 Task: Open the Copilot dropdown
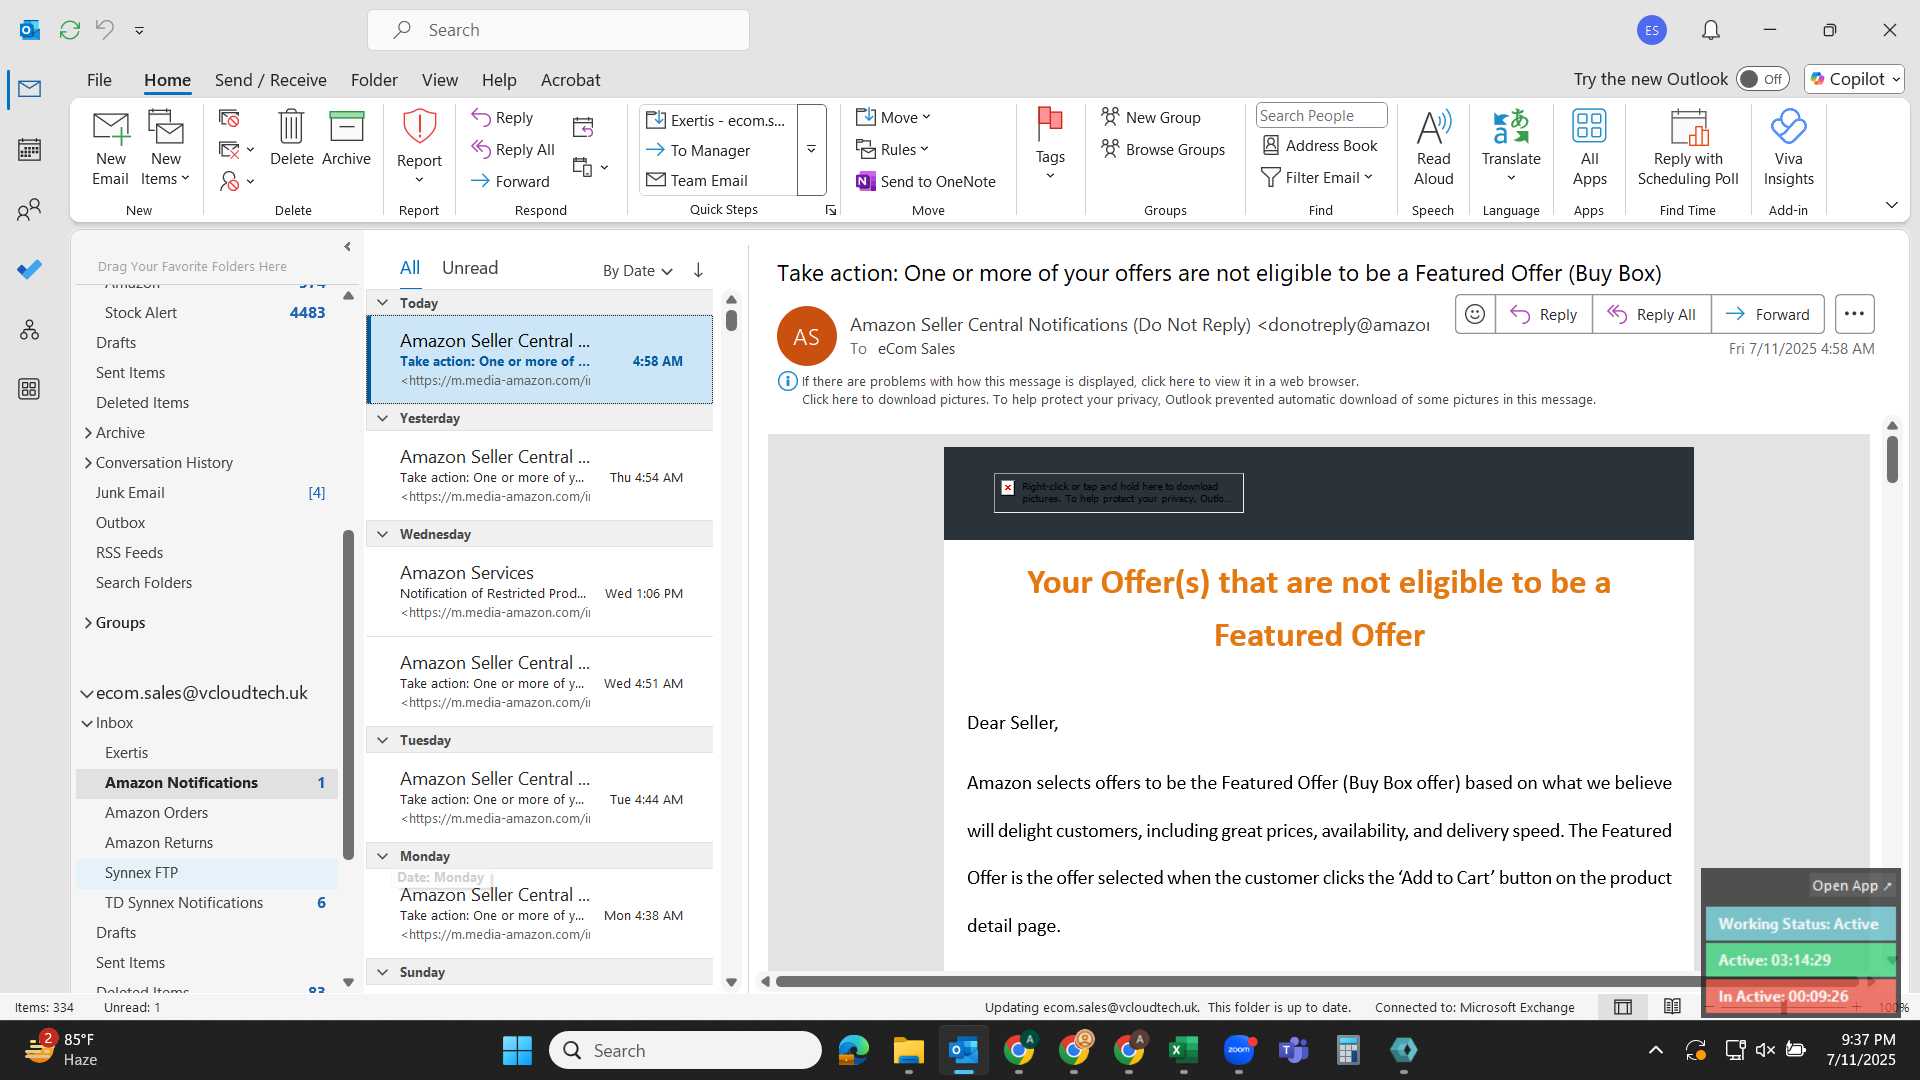pos(1854,79)
